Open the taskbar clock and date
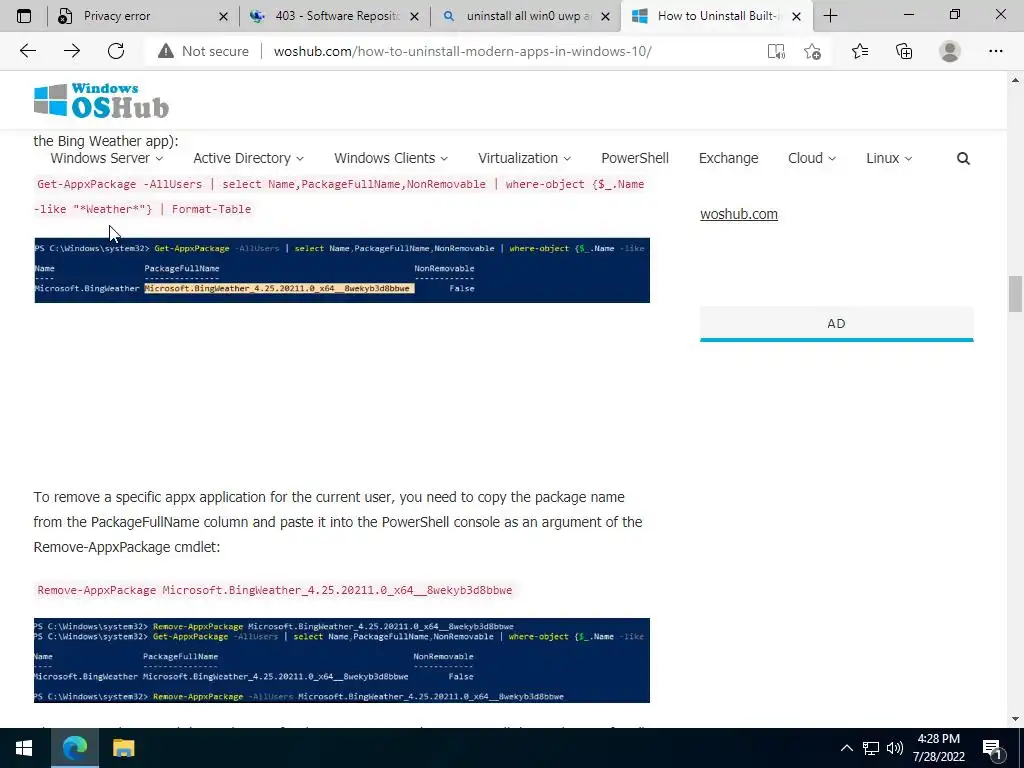Screen dimensions: 1024x768 tap(938, 748)
